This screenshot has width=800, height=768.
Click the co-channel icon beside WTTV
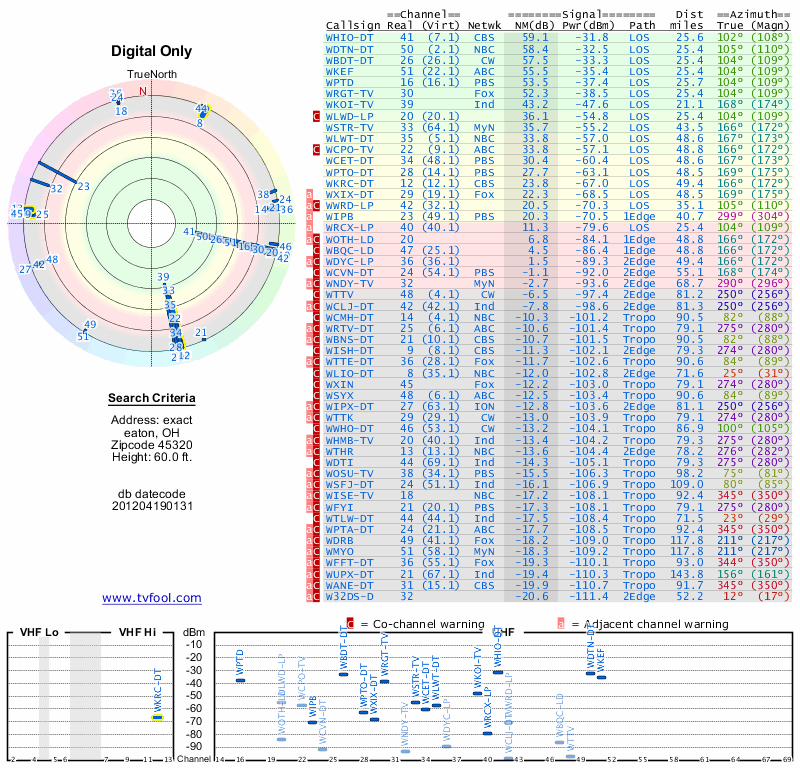tap(316, 294)
